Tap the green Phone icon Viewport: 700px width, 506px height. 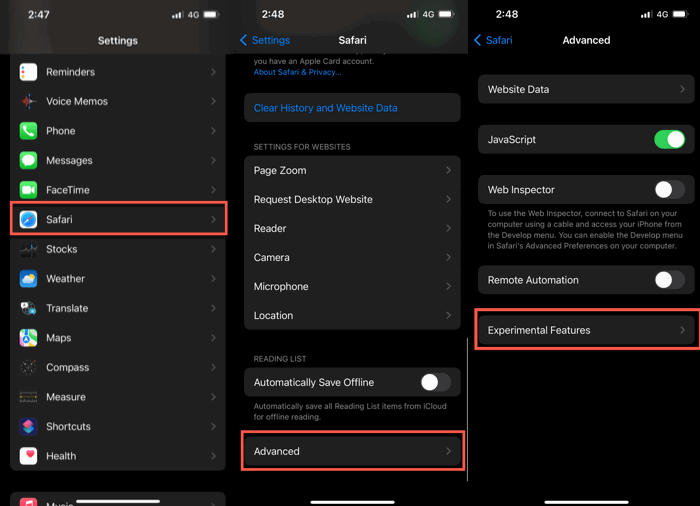(x=28, y=131)
